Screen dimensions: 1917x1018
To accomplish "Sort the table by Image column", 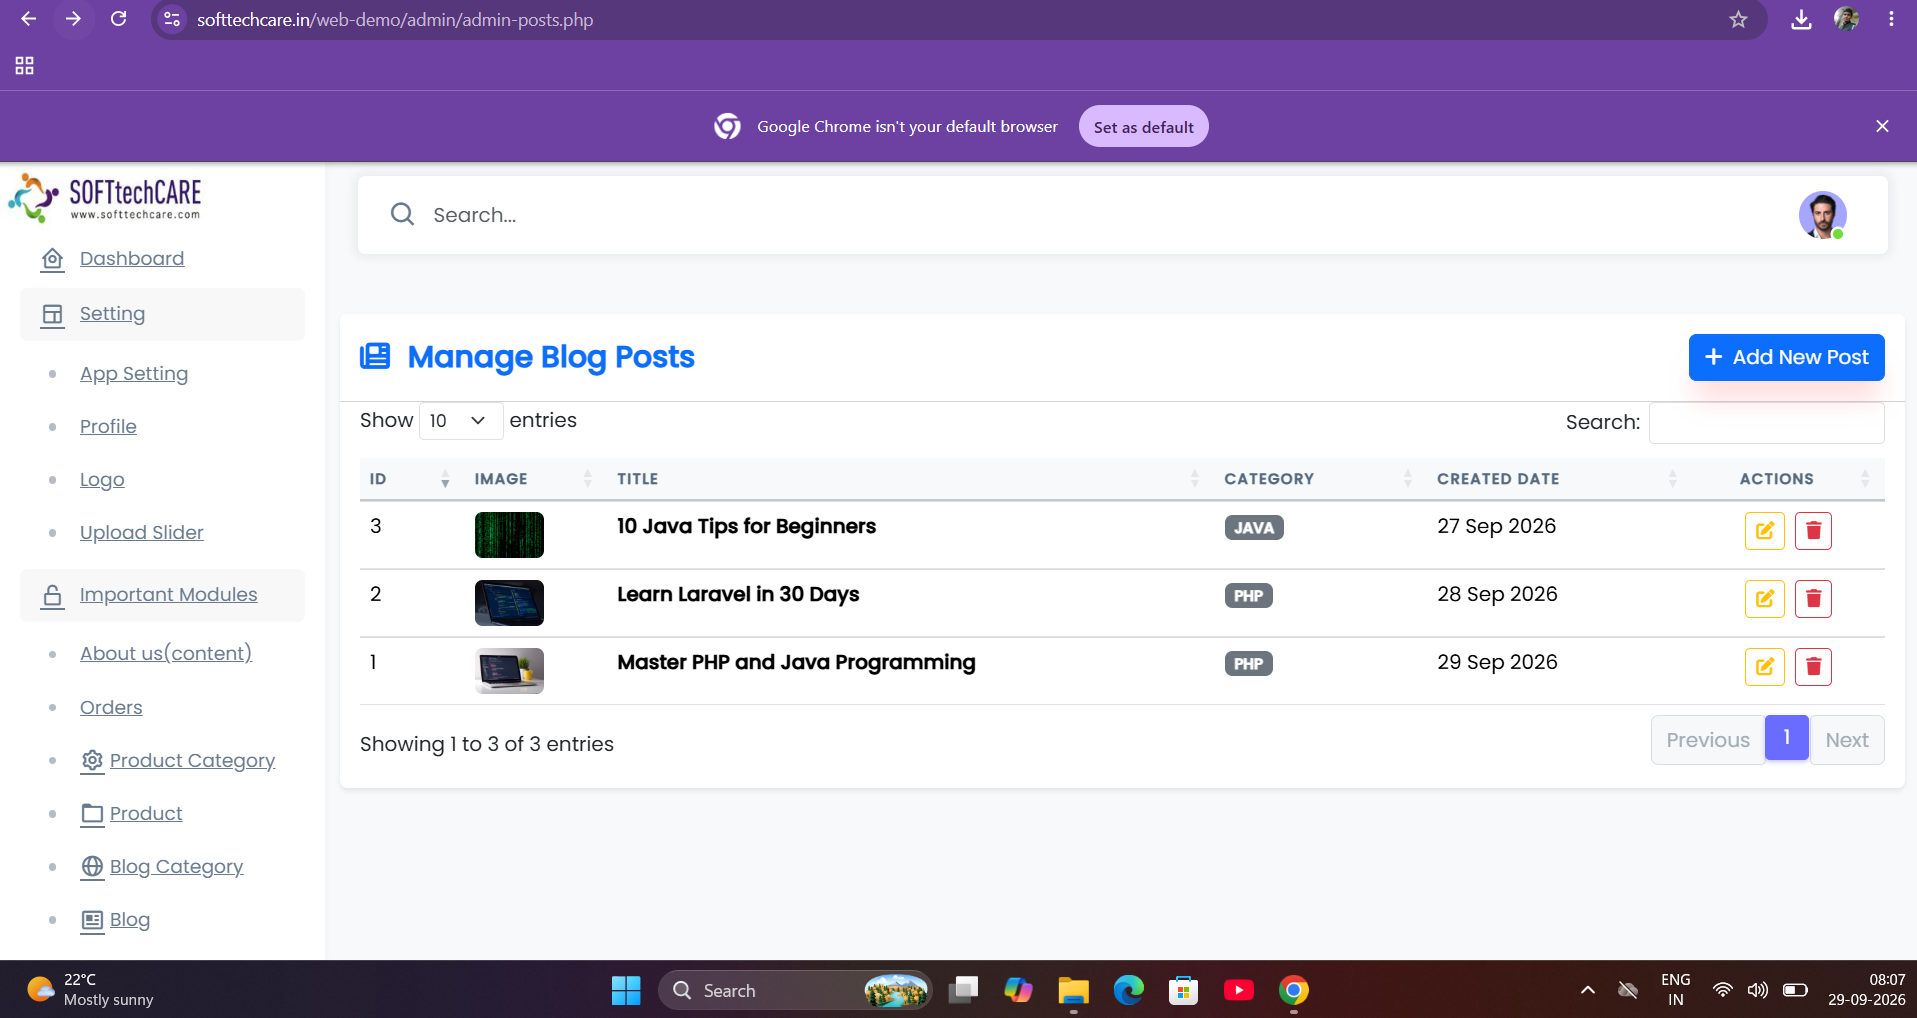I will (535, 479).
